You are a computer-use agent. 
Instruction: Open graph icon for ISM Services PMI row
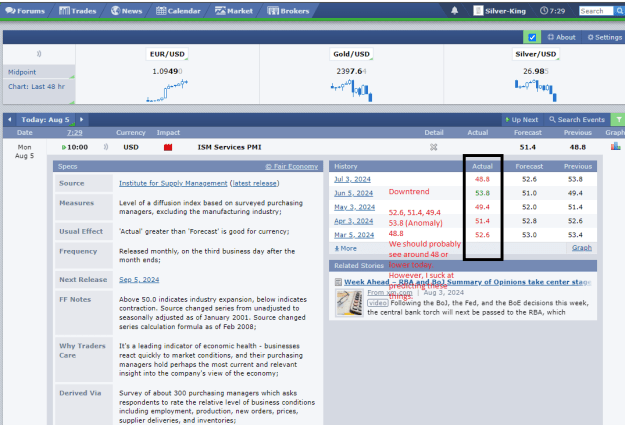click(x=615, y=146)
